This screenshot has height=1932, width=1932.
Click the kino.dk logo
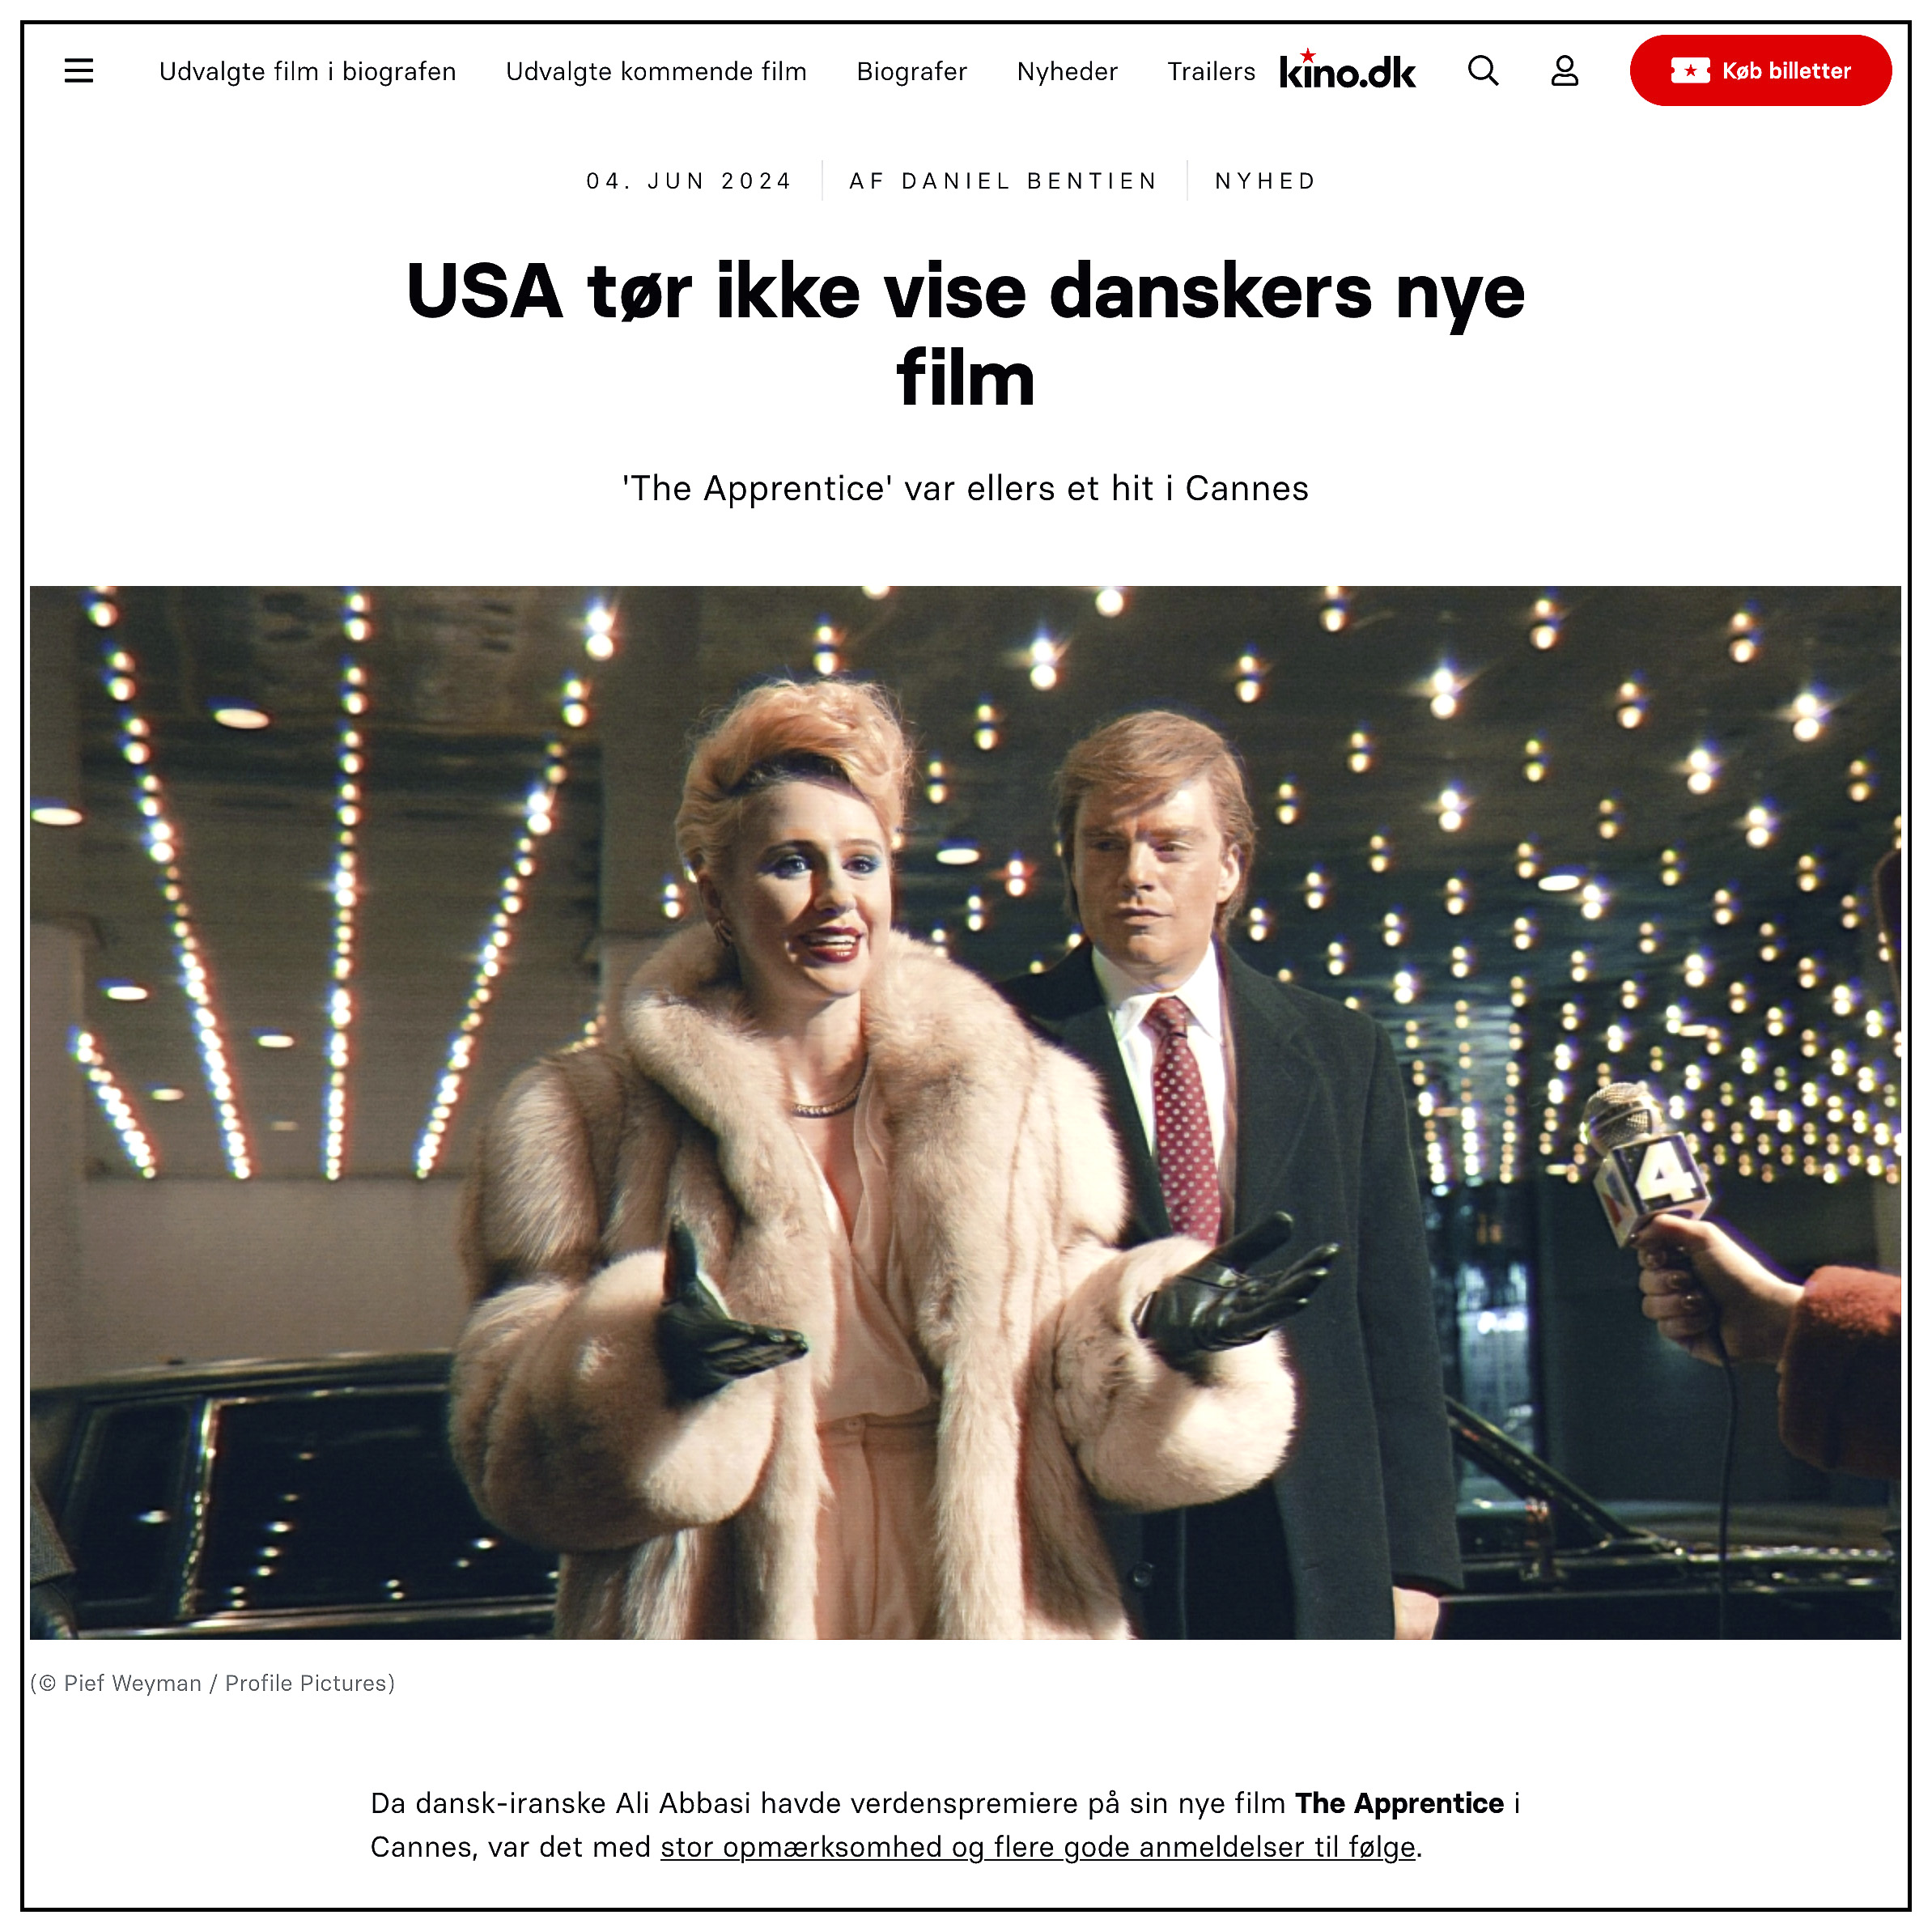tap(1347, 69)
